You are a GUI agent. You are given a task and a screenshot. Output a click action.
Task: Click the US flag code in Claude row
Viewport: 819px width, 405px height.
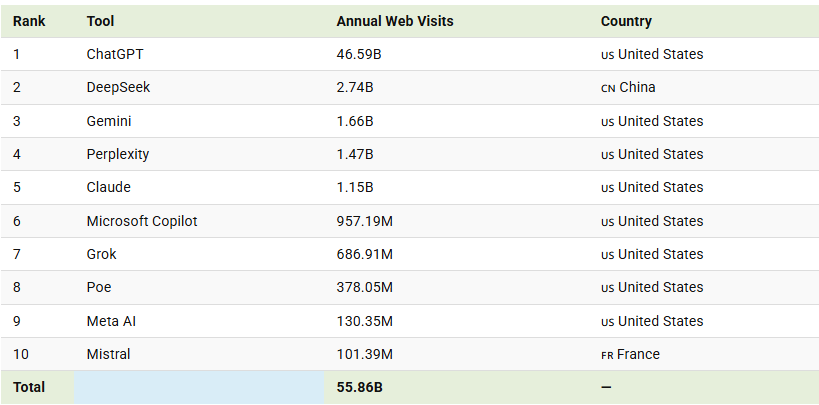(x=607, y=188)
